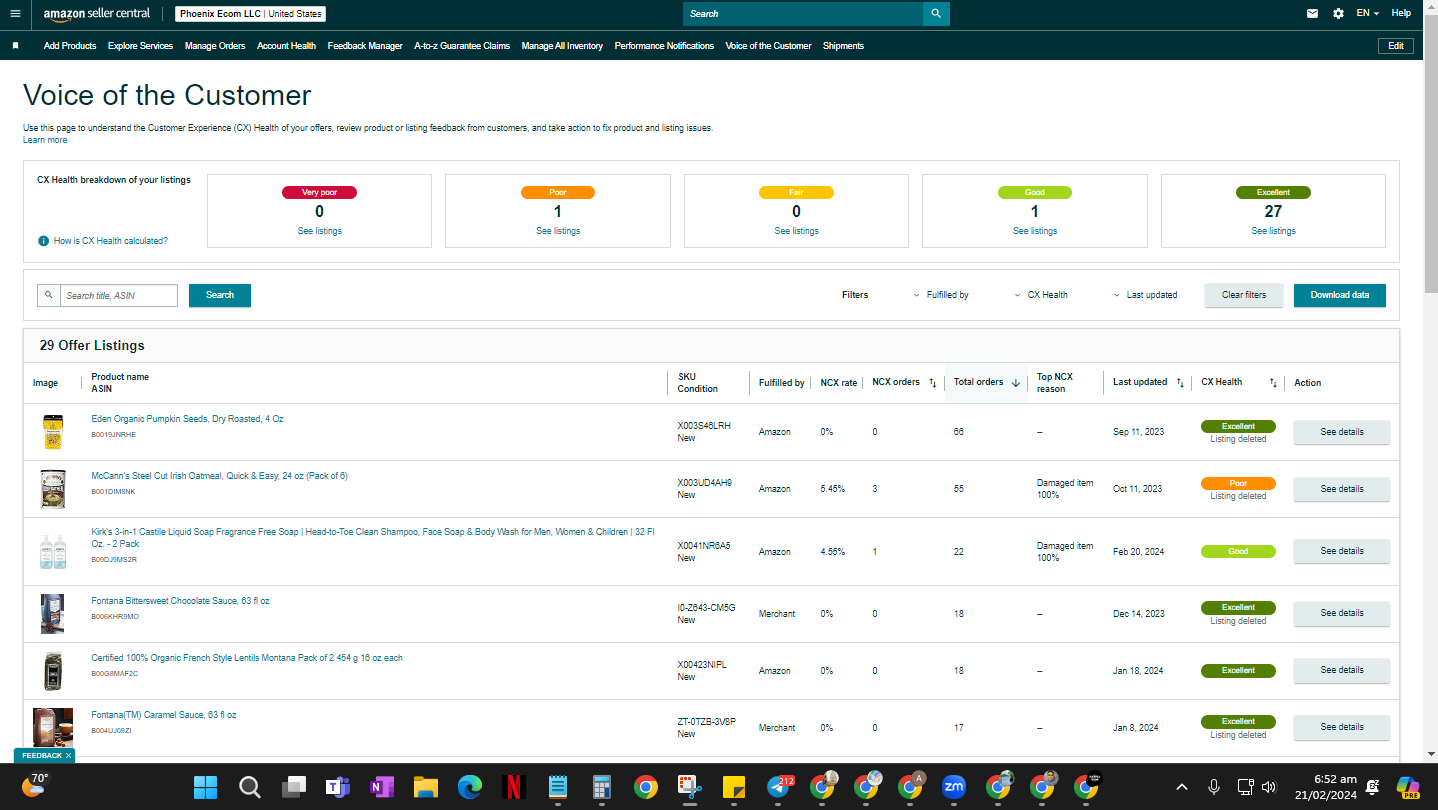Open the weather widget showing 70°
Image resolution: width=1438 pixels, height=810 pixels.
coord(35,784)
